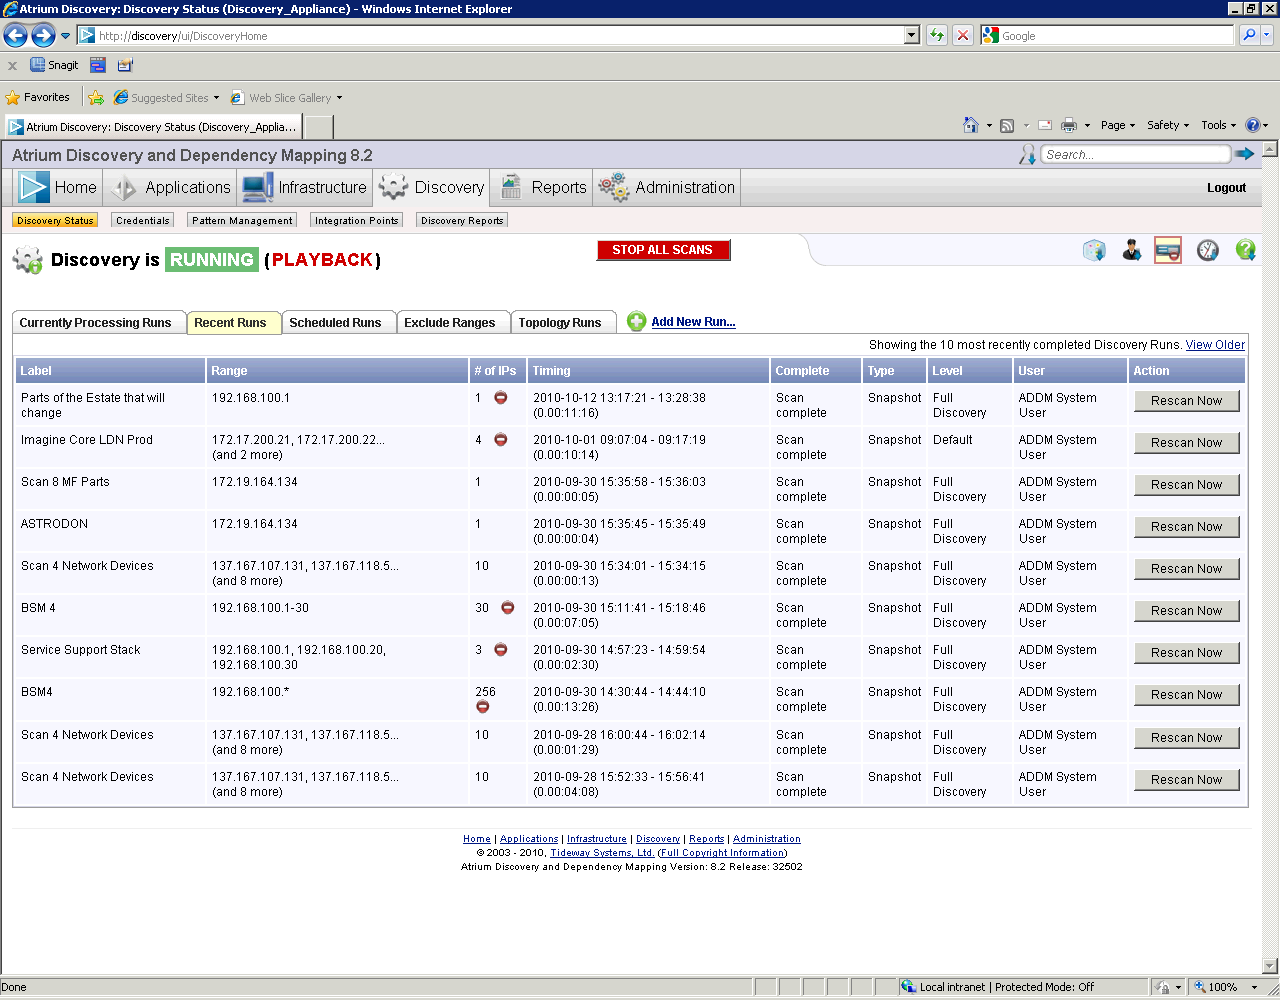1280x1000 pixels.
Task: Click red icon in Parts of the Estate row
Action: (501, 398)
